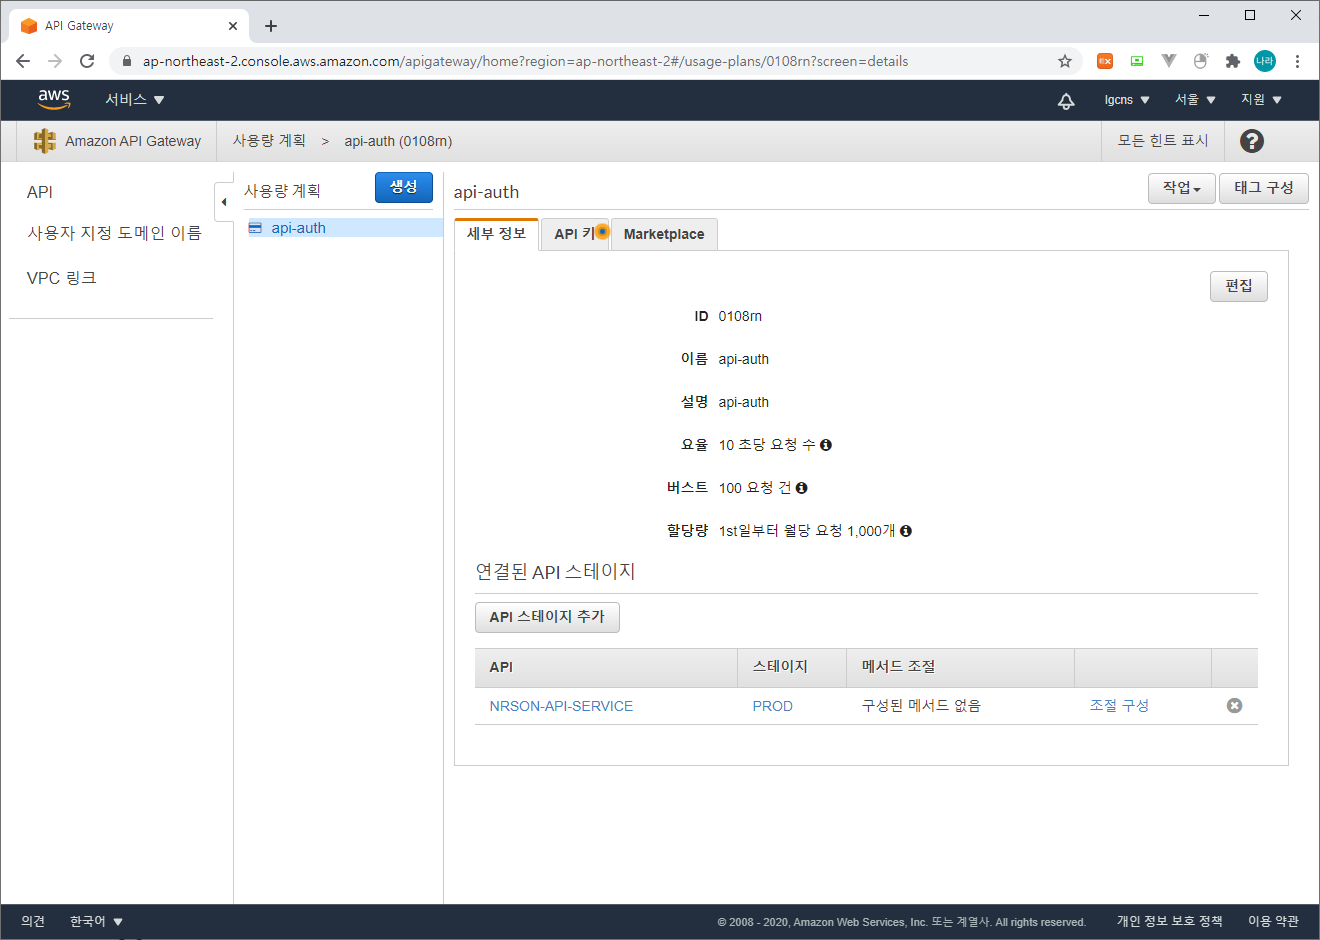Click the AWS logo

(x=54, y=99)
